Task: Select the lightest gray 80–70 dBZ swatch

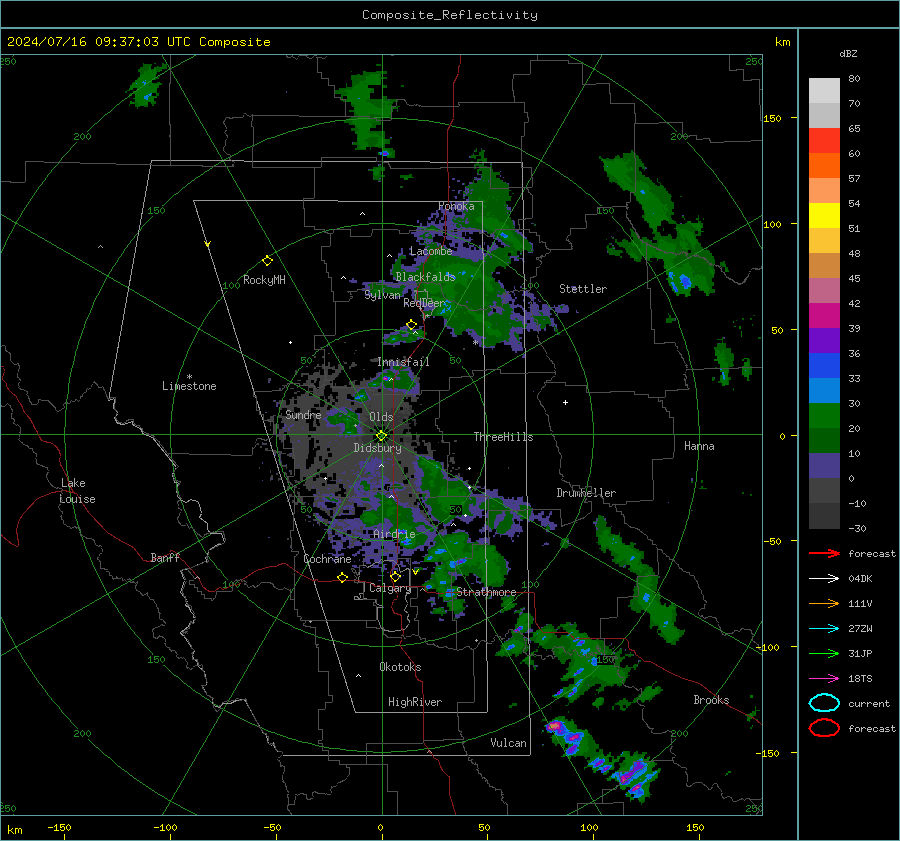Action: point(824,91)
